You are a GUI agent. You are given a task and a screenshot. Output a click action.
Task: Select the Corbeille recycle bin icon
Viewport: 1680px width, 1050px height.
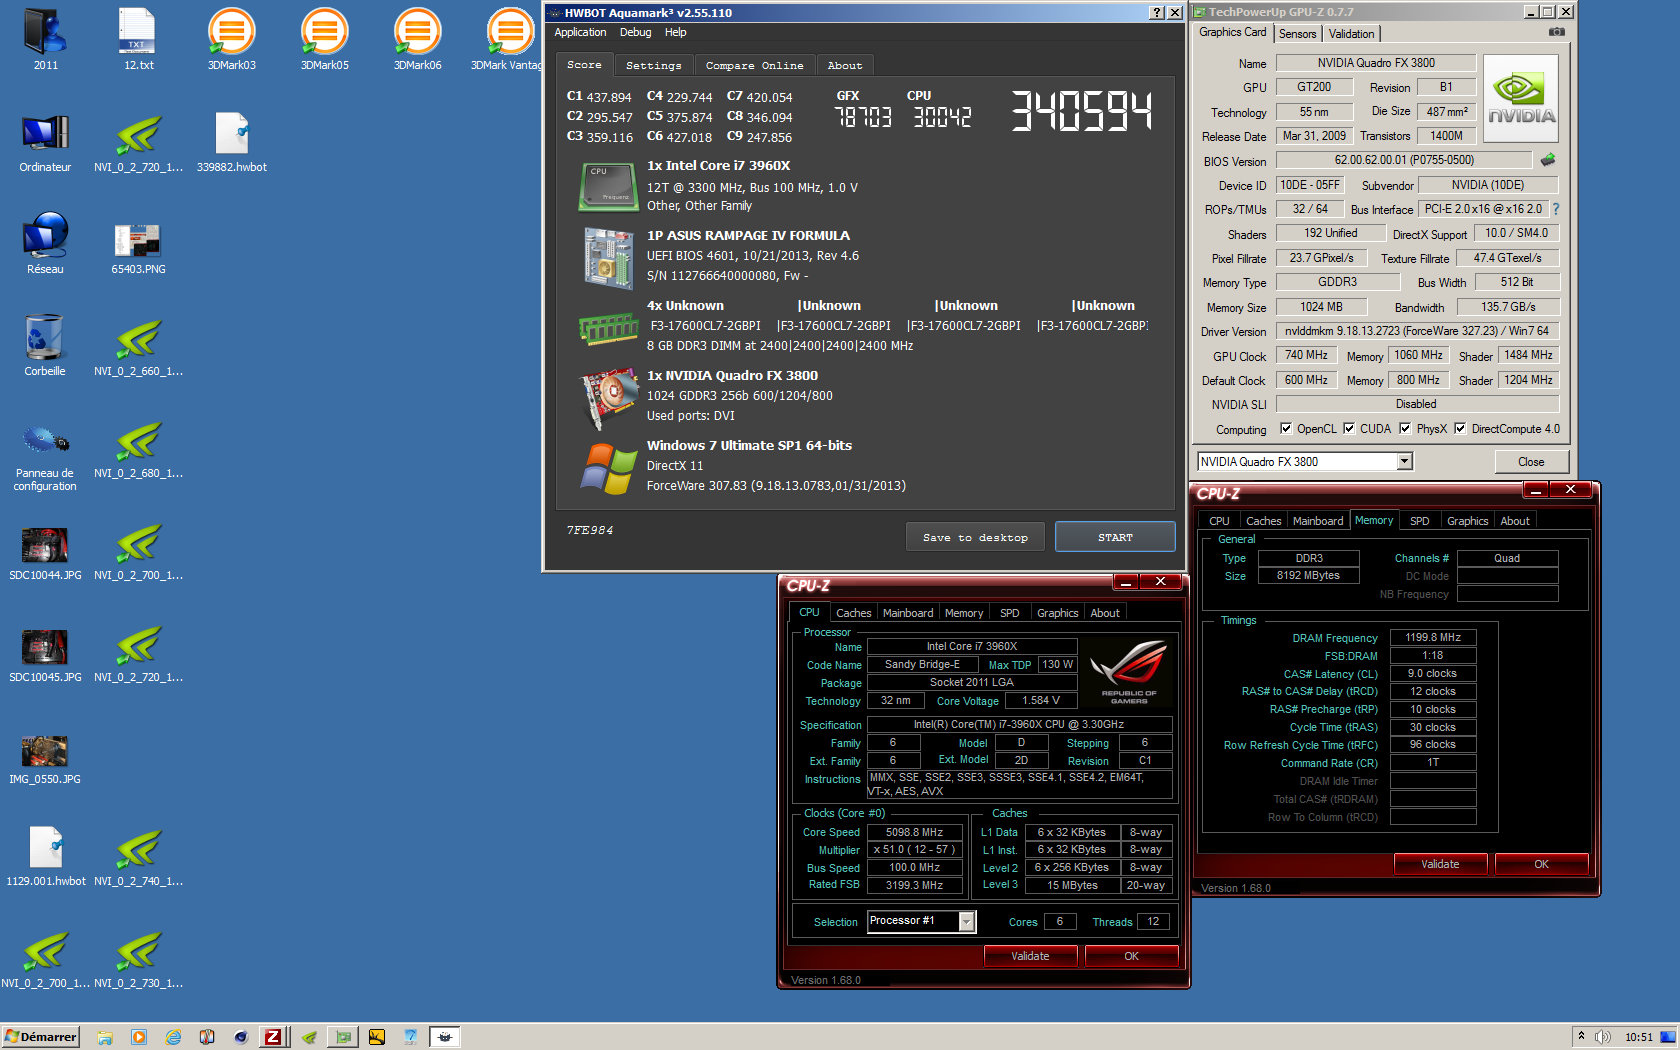pyautogui.click(x=45, y=346)
